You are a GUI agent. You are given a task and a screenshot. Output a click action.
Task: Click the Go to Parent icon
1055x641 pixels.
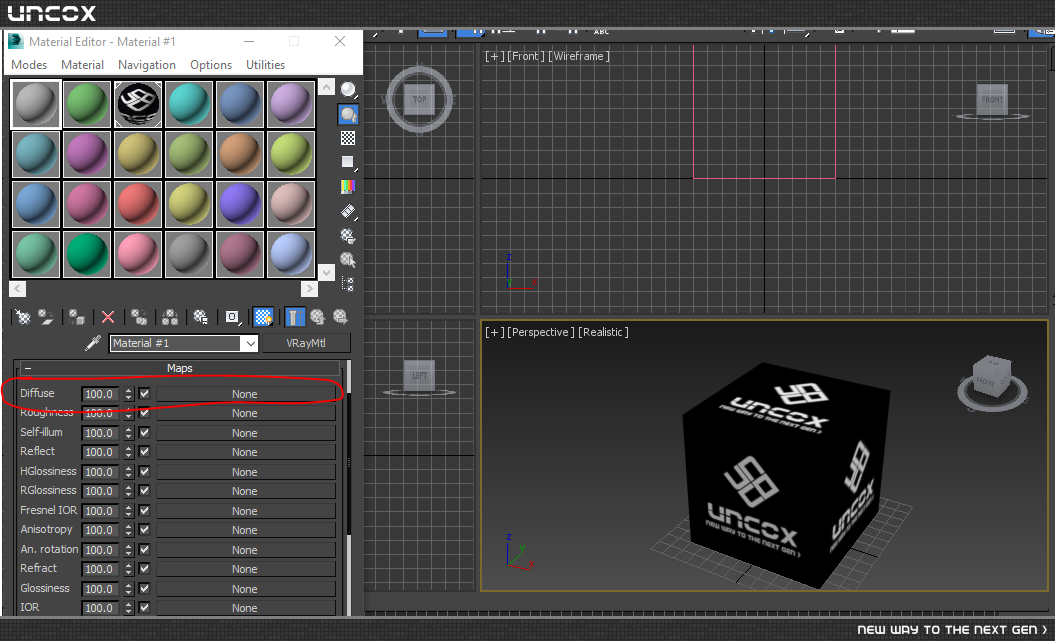point(318,317)
